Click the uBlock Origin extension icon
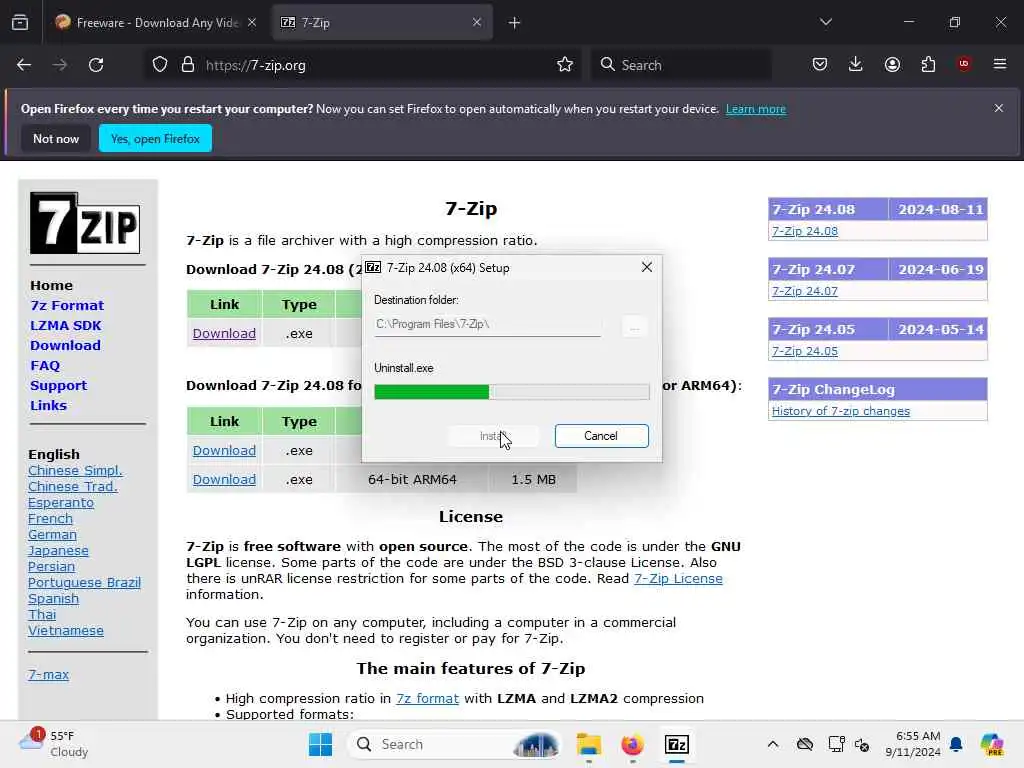The image size is (1024, 768). click(x=964, y=64)
